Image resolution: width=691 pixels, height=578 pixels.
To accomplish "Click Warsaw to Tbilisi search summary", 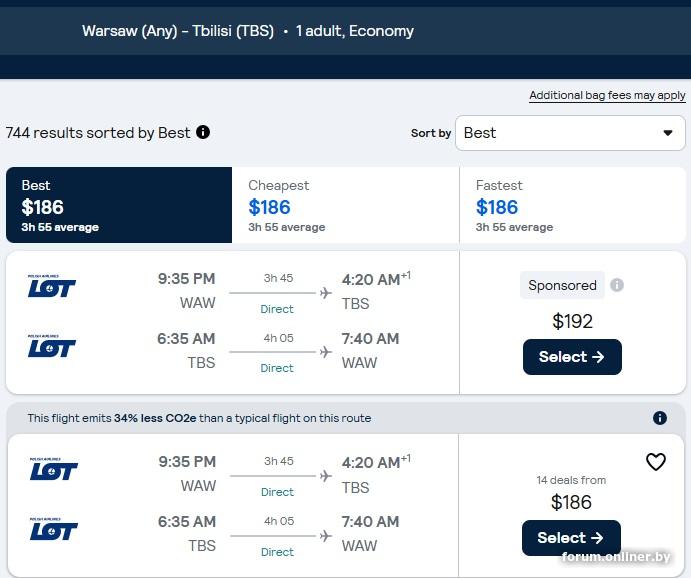I will 248,31.
